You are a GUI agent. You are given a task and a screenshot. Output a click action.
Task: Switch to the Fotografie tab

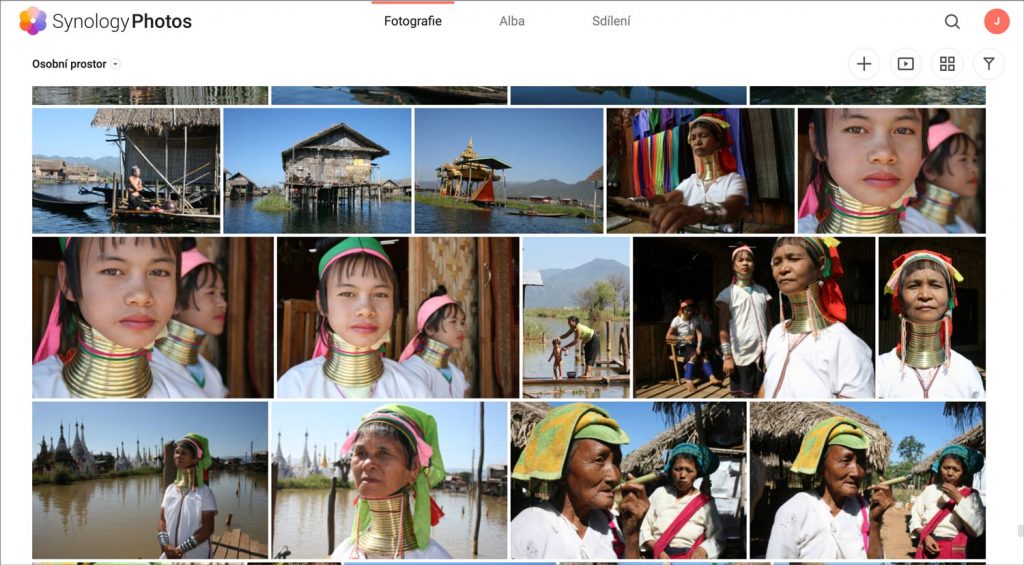(x=412, y=21)
